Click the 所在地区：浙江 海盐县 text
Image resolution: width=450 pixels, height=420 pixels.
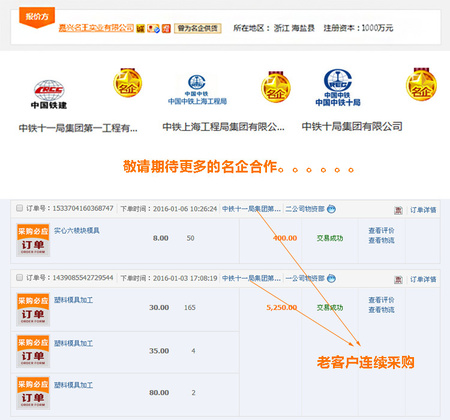coord(274,28)
